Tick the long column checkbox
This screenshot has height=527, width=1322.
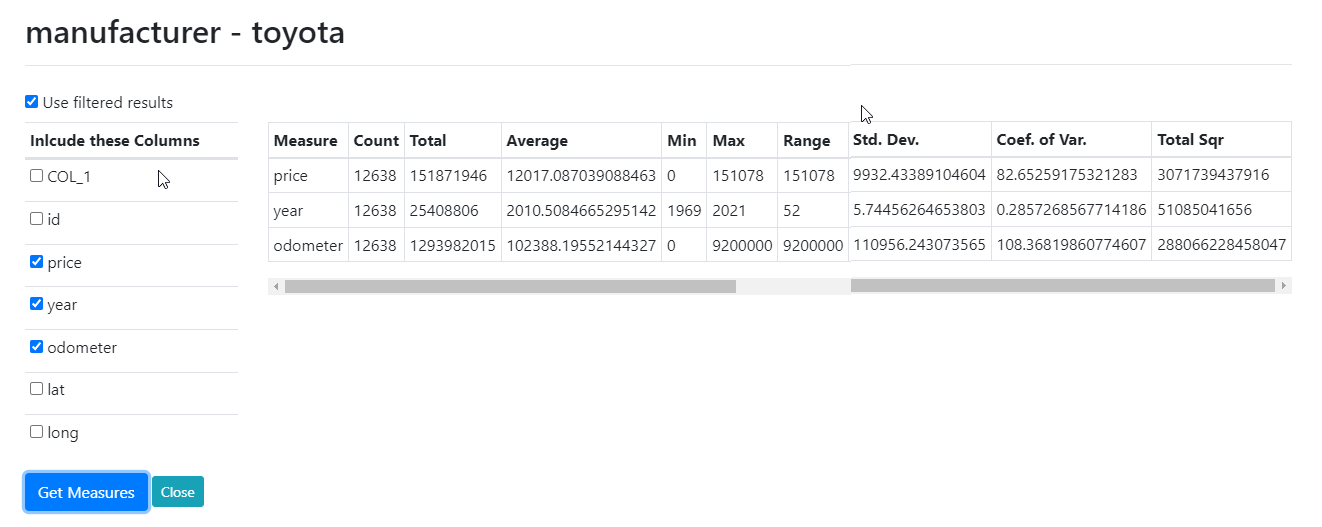[x=37, y=432]
